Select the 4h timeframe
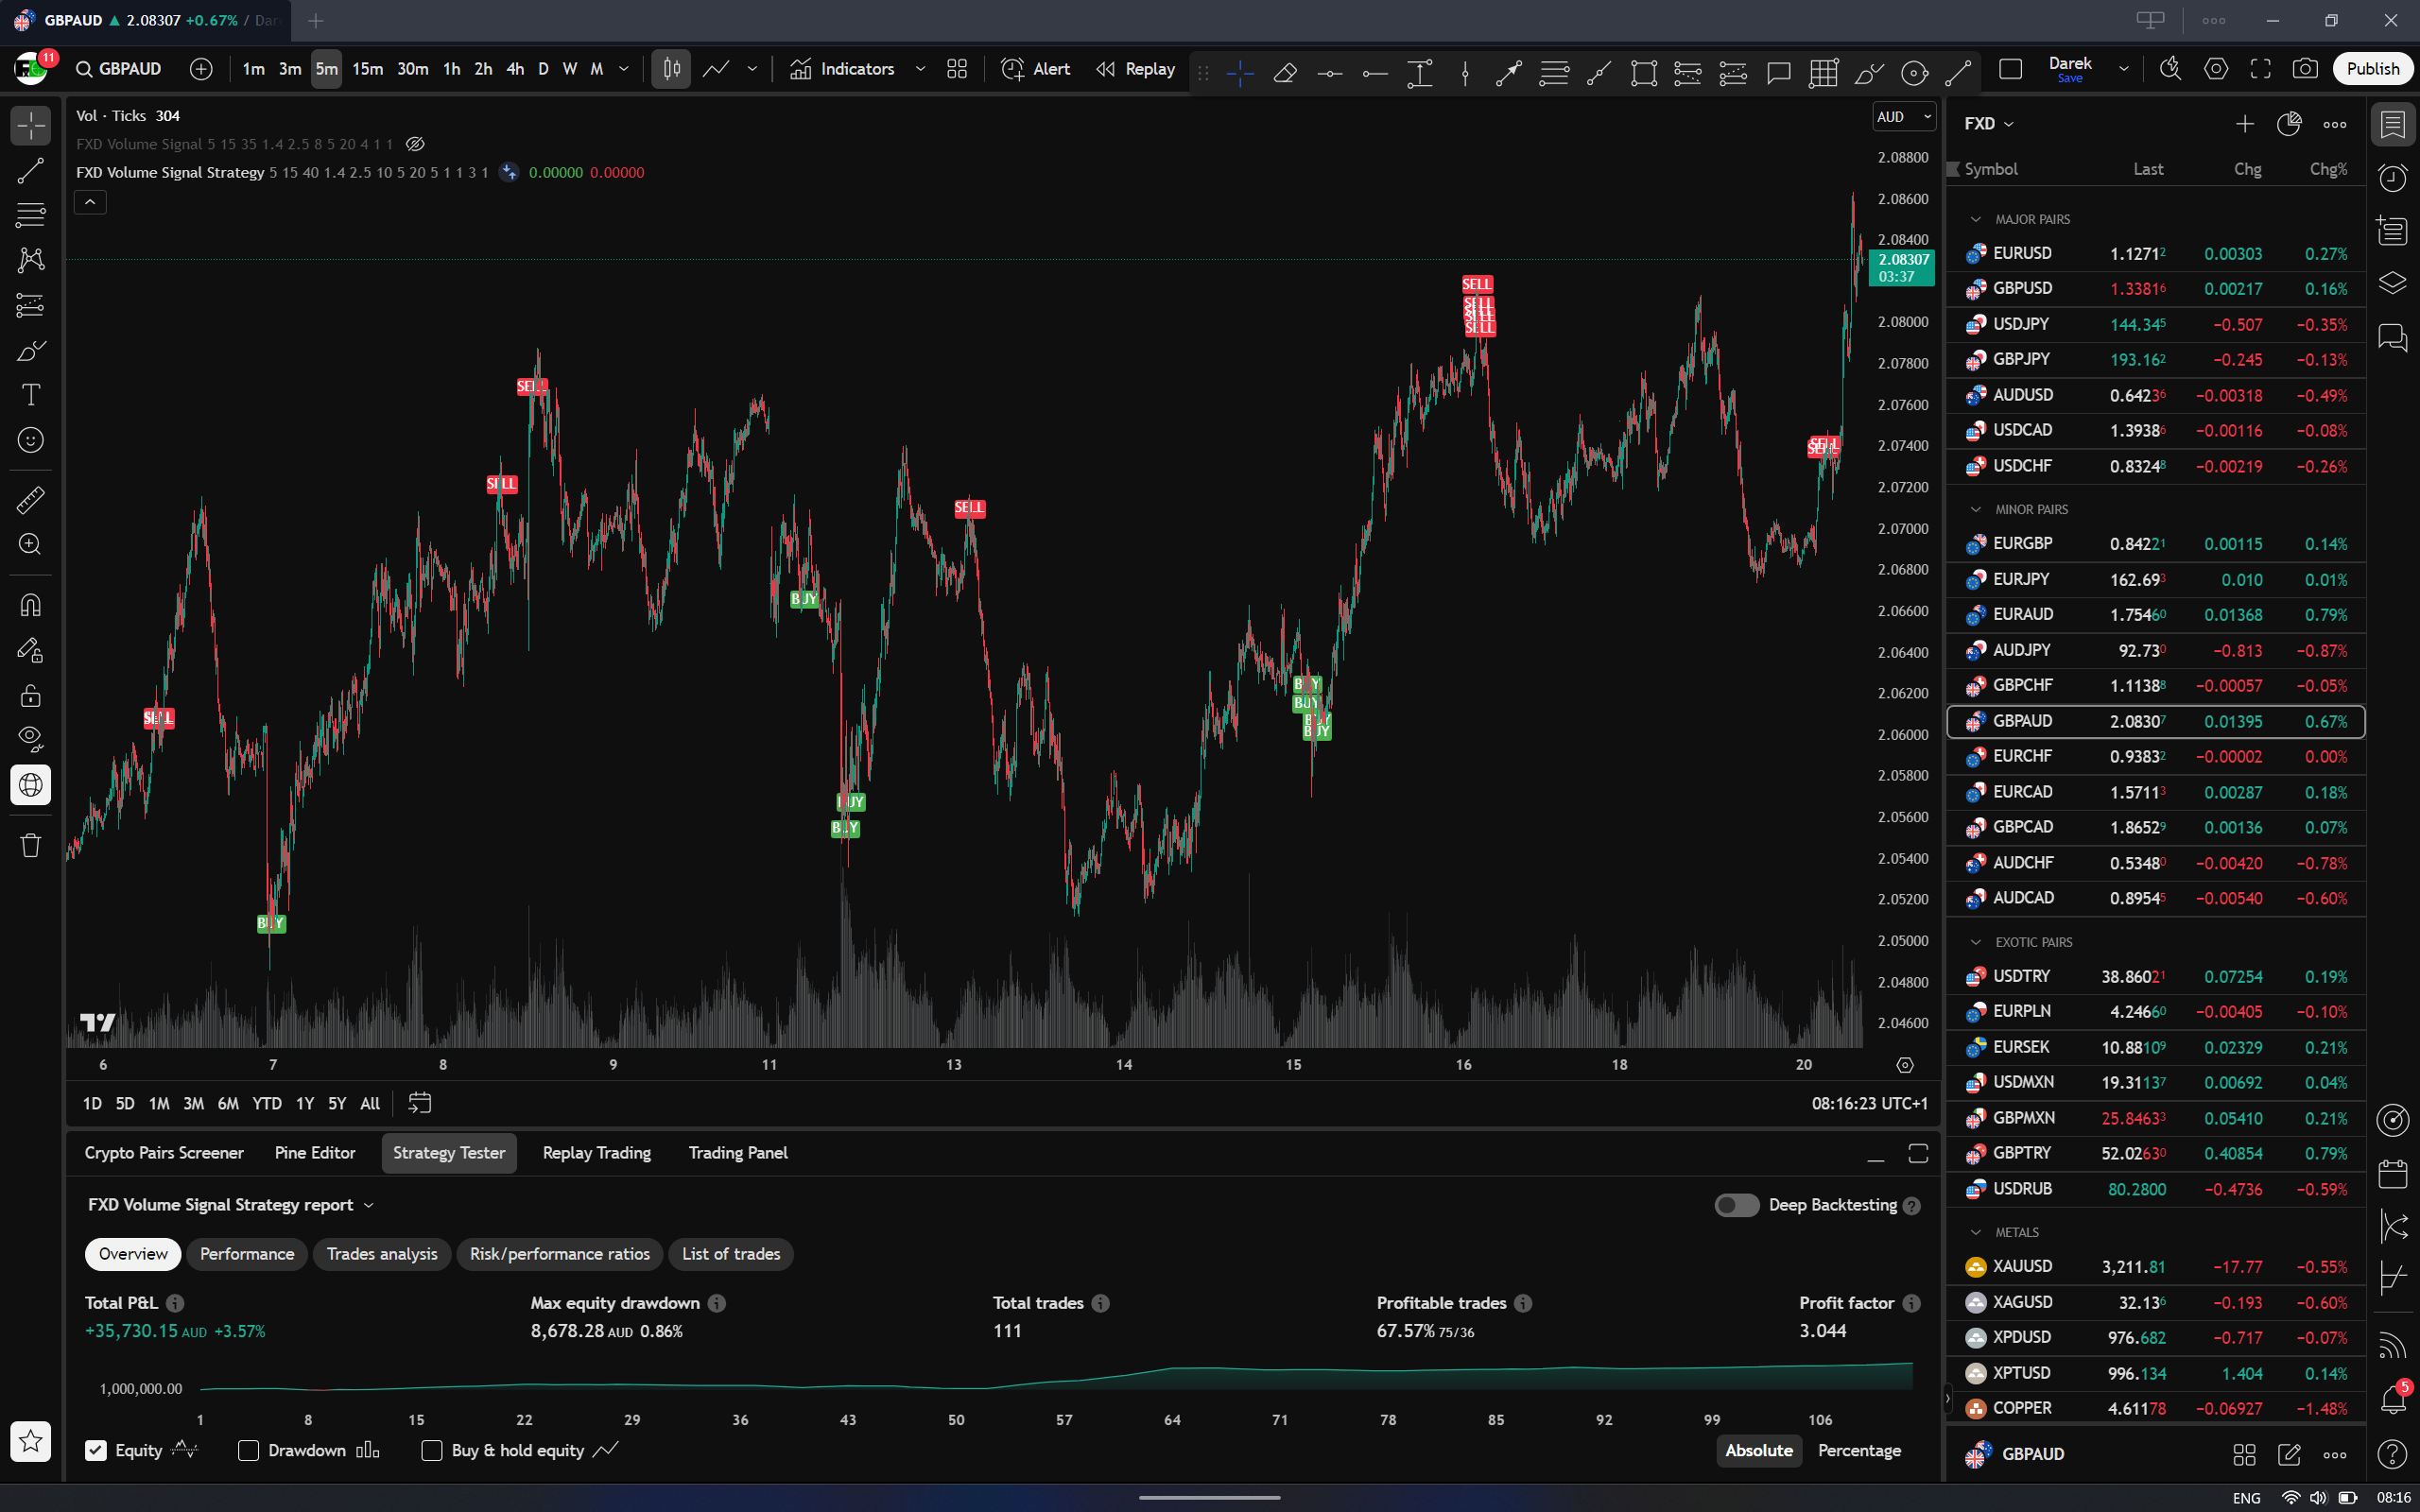The width and height of the screenshot is (2420, 1512). tap(515, 69)
